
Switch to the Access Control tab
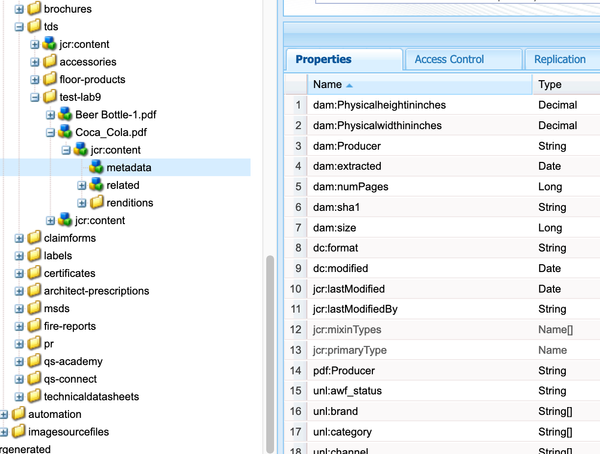point(449,60)
